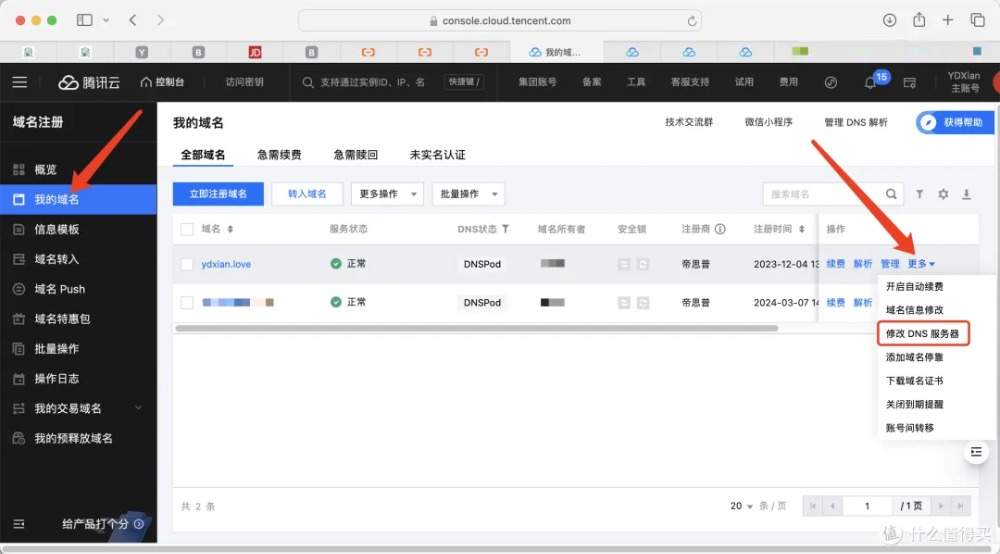This screenshot has height=554, width=1000.
Task: Click first security lock icon for ydxian.love
Action: click(x=624, y=264)
